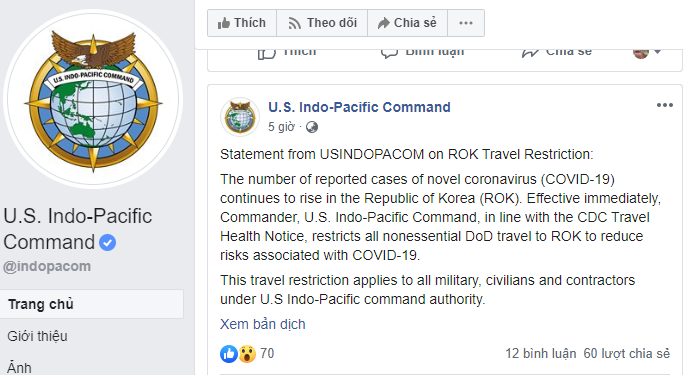This screenshot has height=375, width=683.
Task: Open the 70 reactions count
Action: [x=267, y=353]
